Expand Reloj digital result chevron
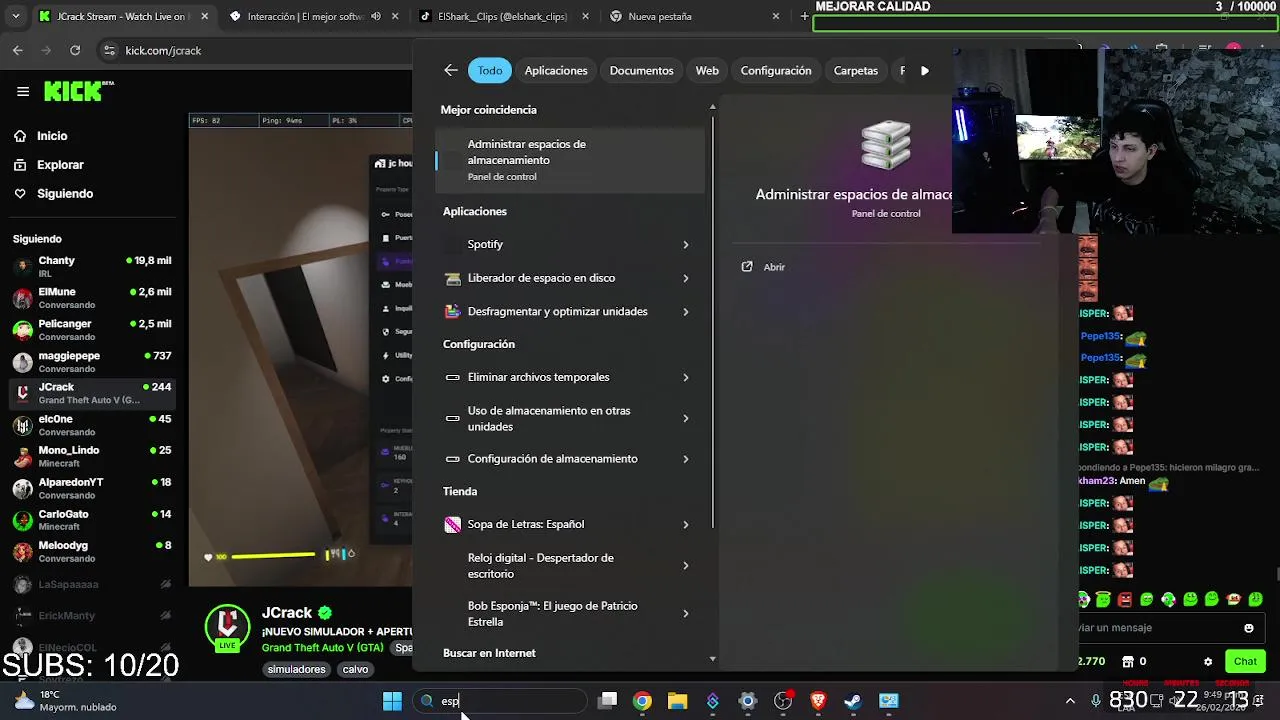Screen dimensions: 1280x720 (x=686, y=566)
